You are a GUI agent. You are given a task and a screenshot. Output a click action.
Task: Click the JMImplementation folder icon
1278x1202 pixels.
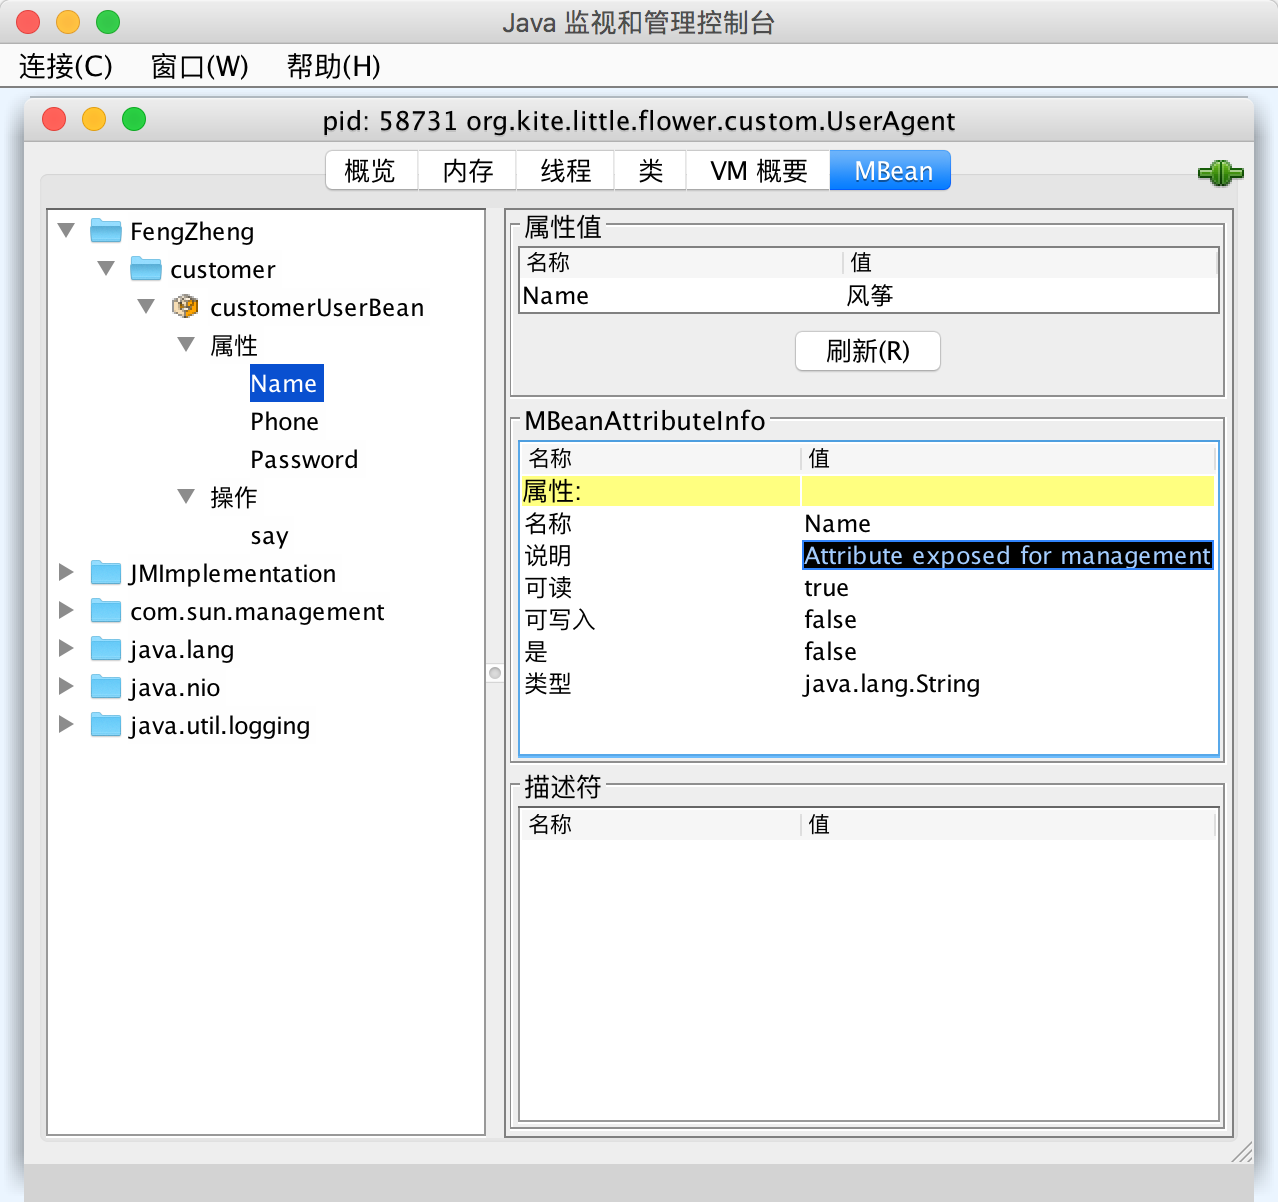pyautogui.click(x=105, y=572)
